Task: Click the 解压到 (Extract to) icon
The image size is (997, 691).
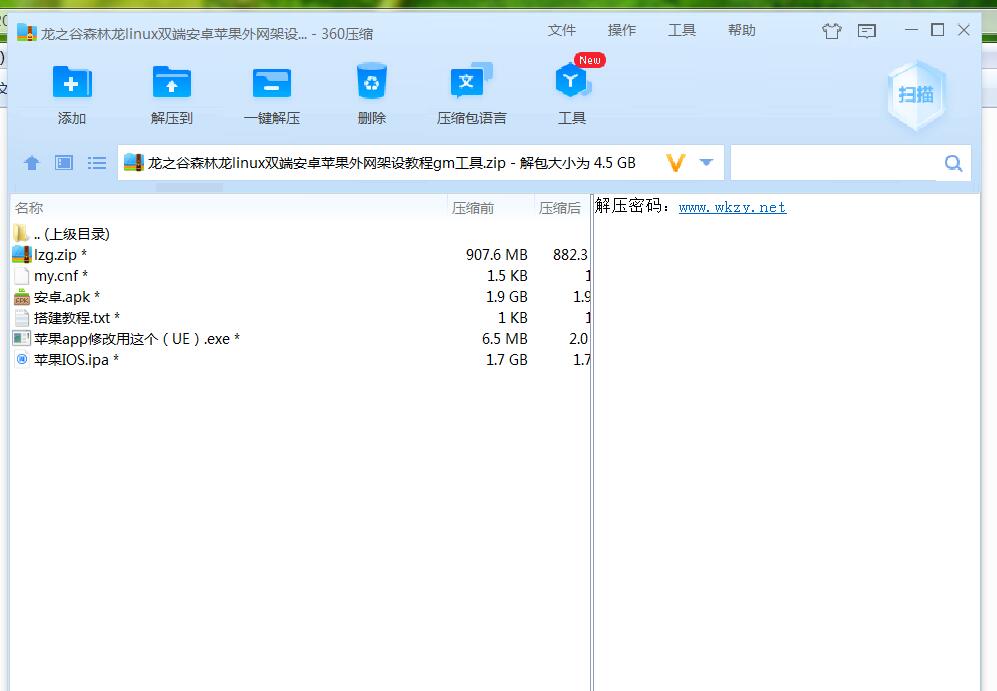Action: [x=171, y=83]
